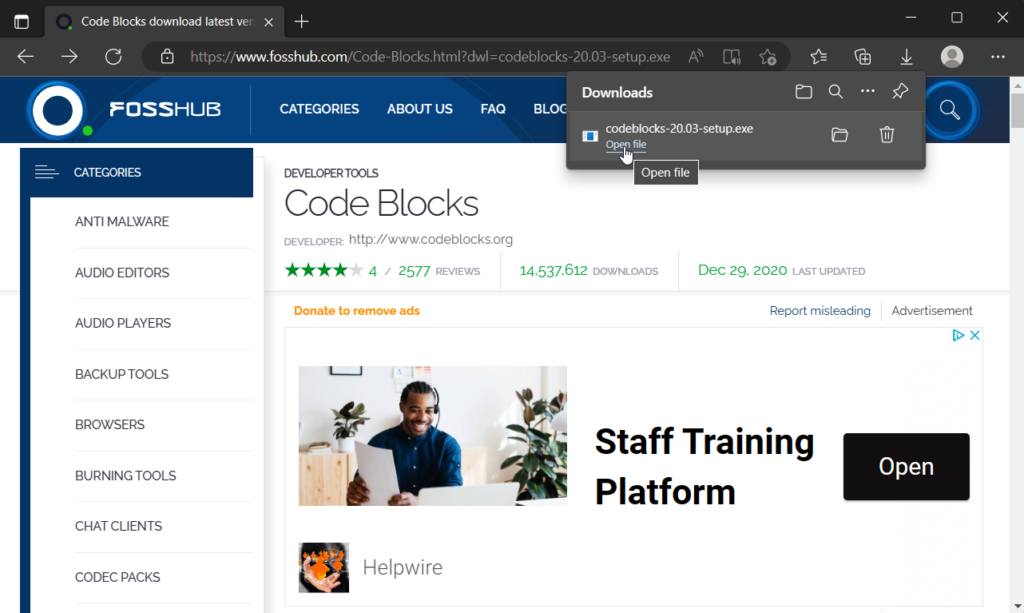This screenshot has height=613, width=1024.
Task: Click the browser Back arrow
Action: [x=25, y=57]
